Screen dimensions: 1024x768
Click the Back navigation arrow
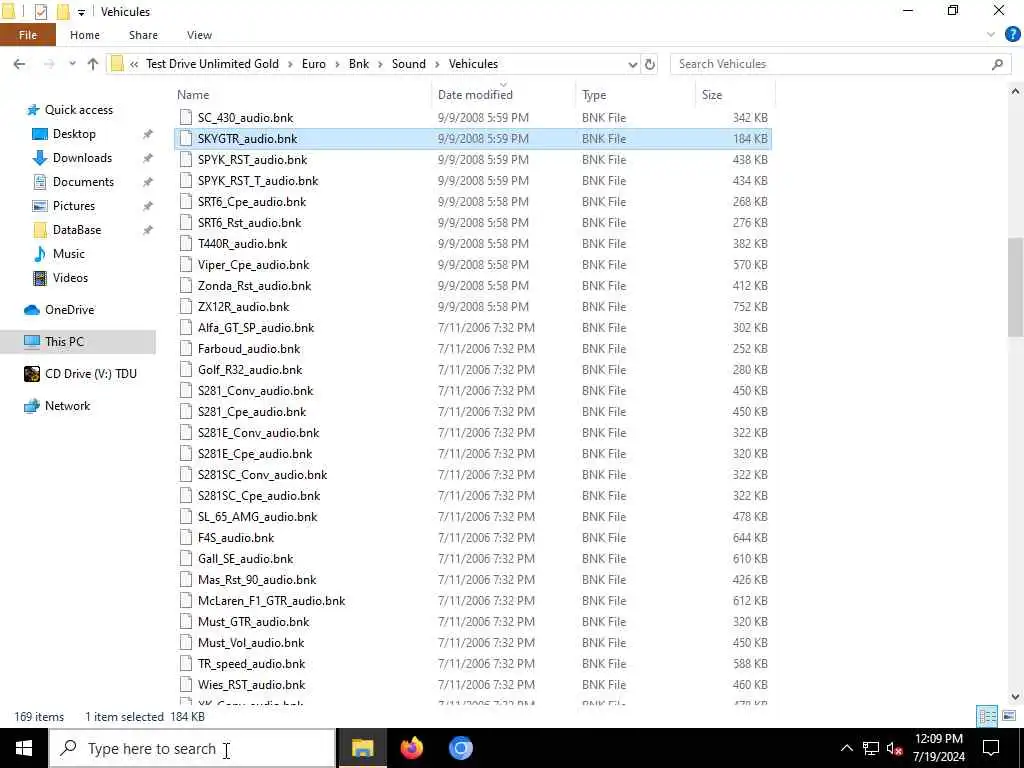pyautogui.click(x=20, y=64)
